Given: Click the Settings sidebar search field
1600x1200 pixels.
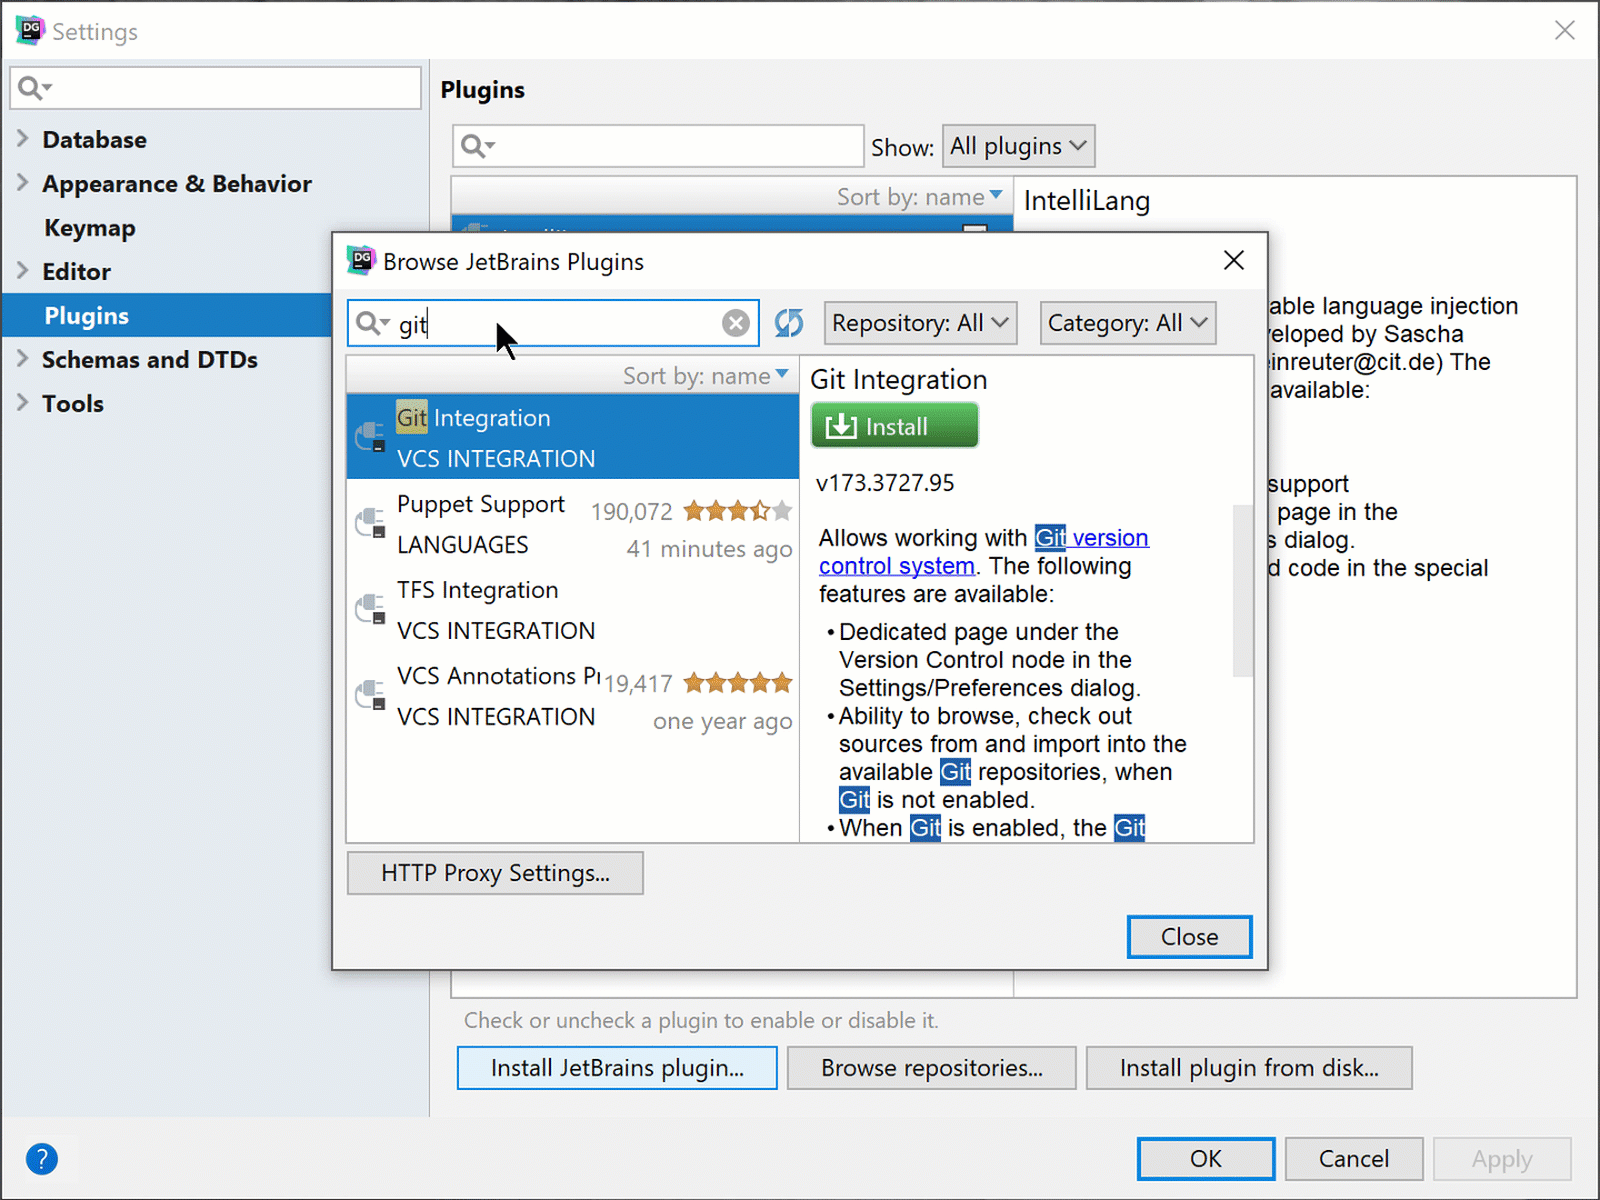Looking at the screenshot, I should (x=215, y=88).
